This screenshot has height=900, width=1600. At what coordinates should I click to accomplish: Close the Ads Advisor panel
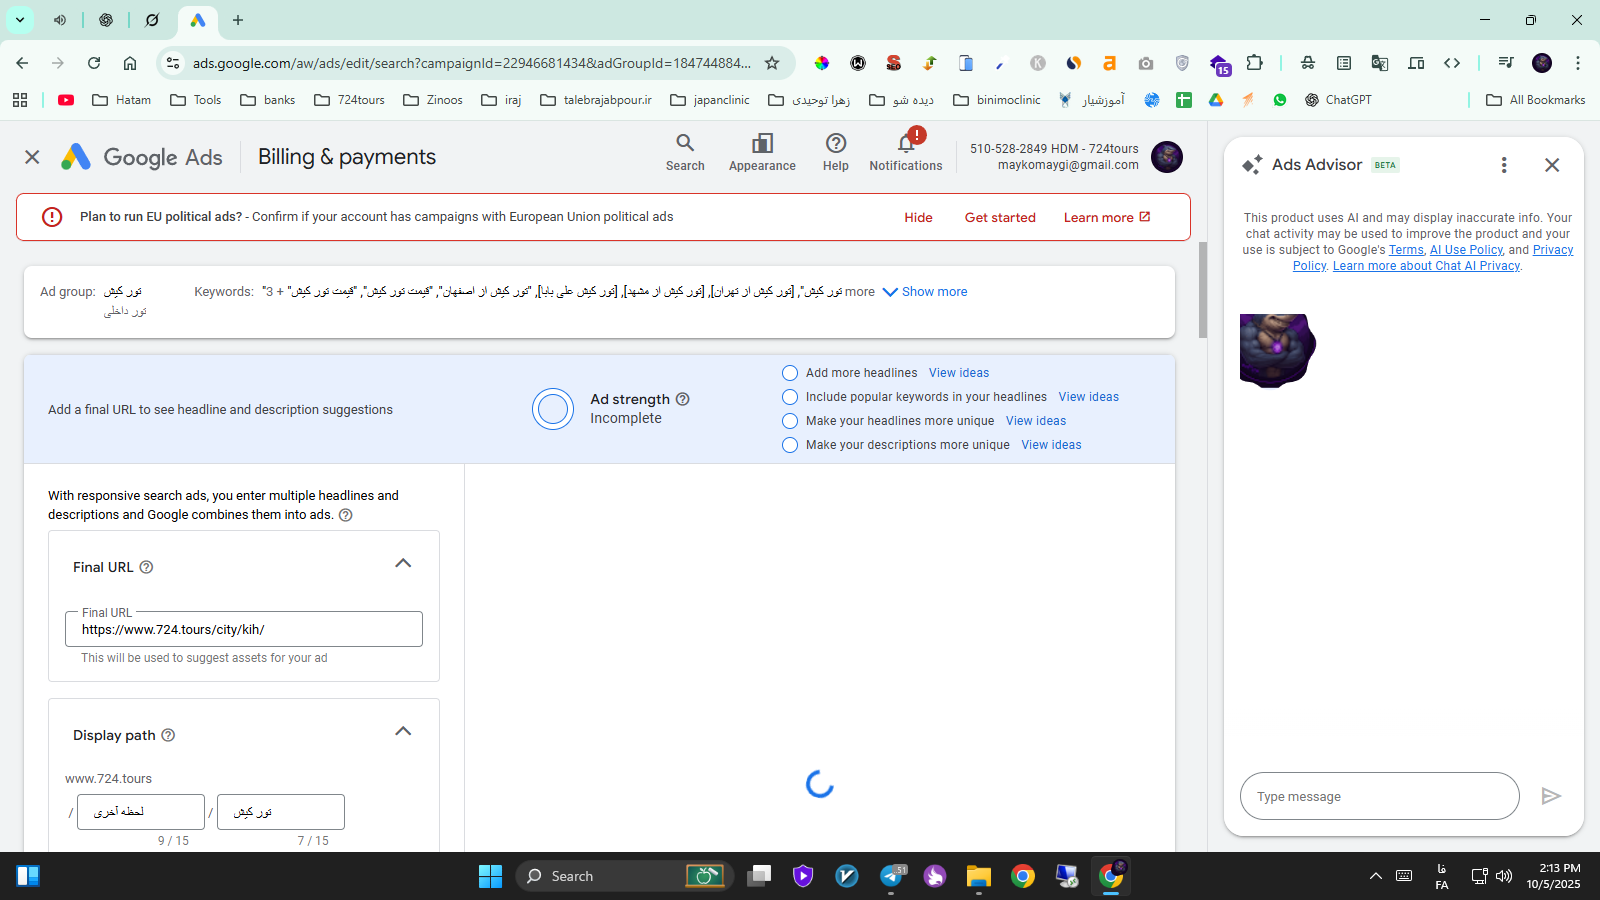click(1551, 165)
